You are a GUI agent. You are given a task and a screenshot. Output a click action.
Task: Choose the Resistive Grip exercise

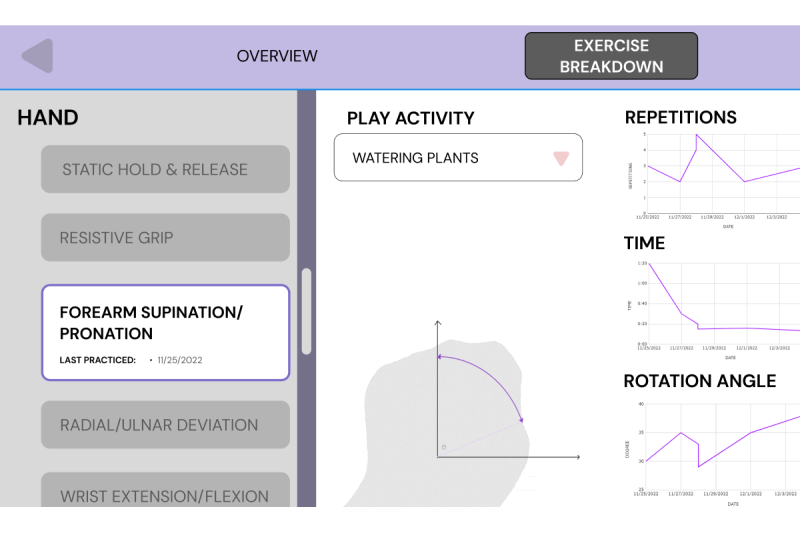click(x=165, y=238)
